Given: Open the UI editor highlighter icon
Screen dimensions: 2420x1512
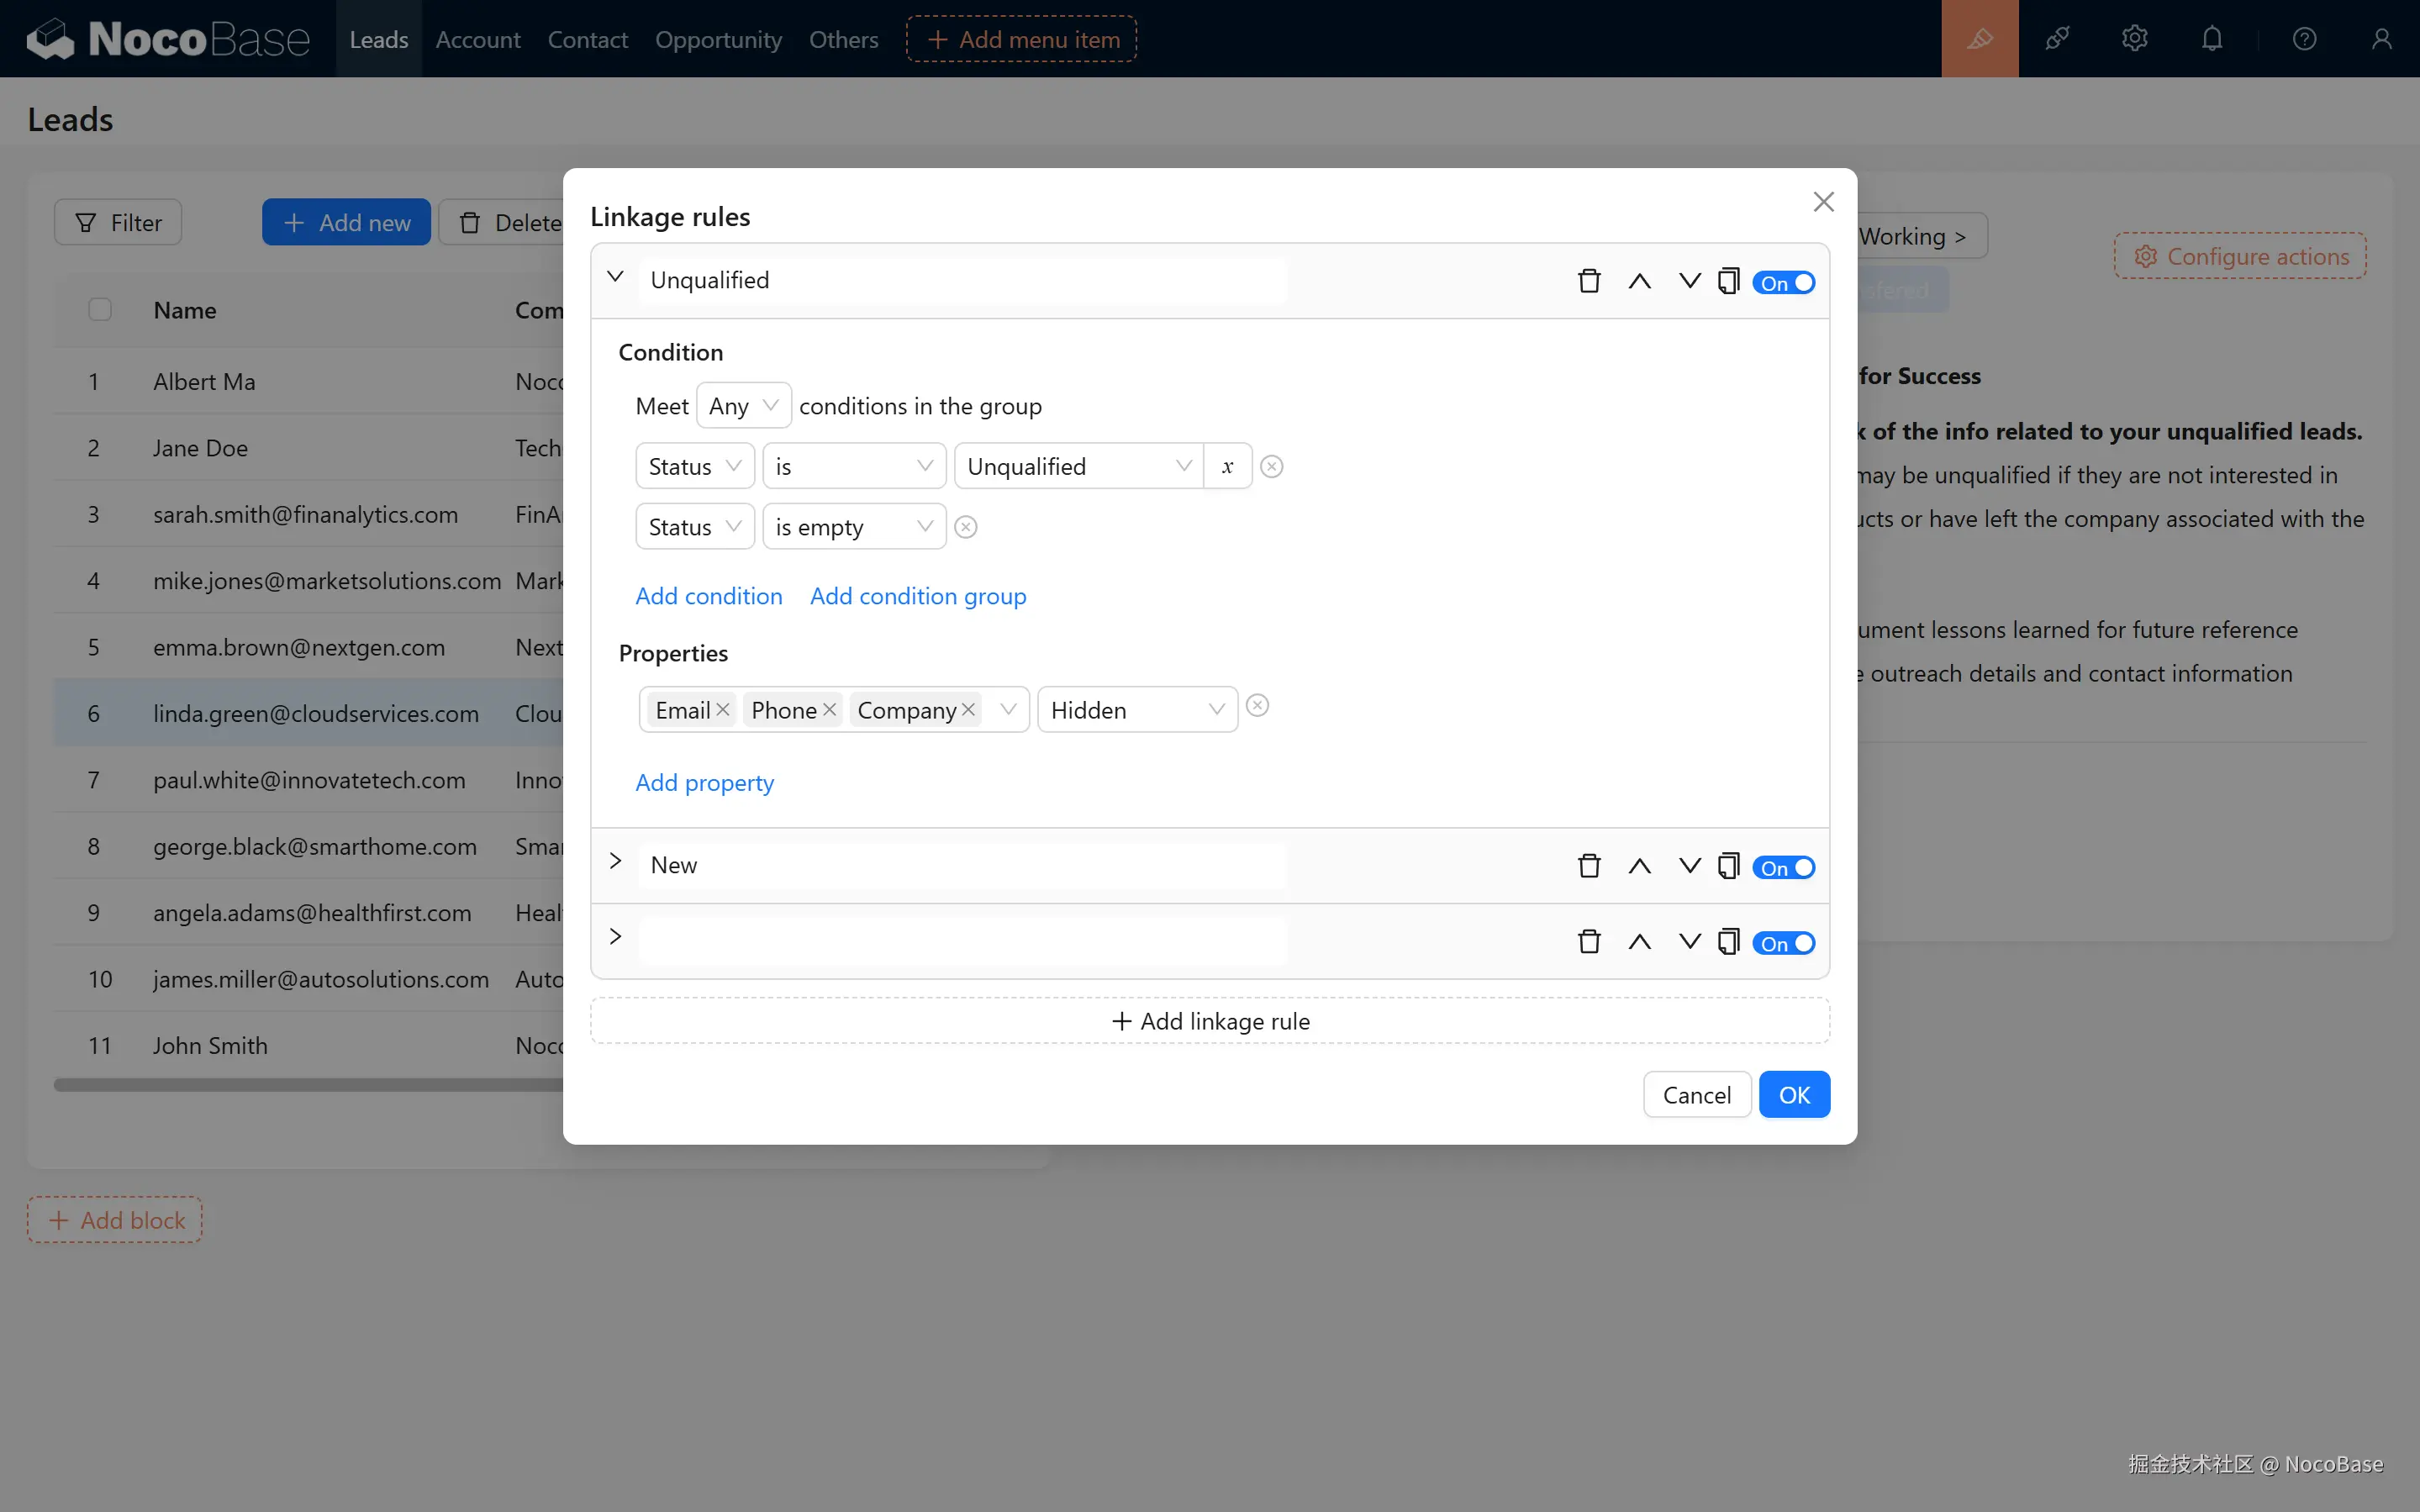Looking at the screenshot, I should [1979, 39].
